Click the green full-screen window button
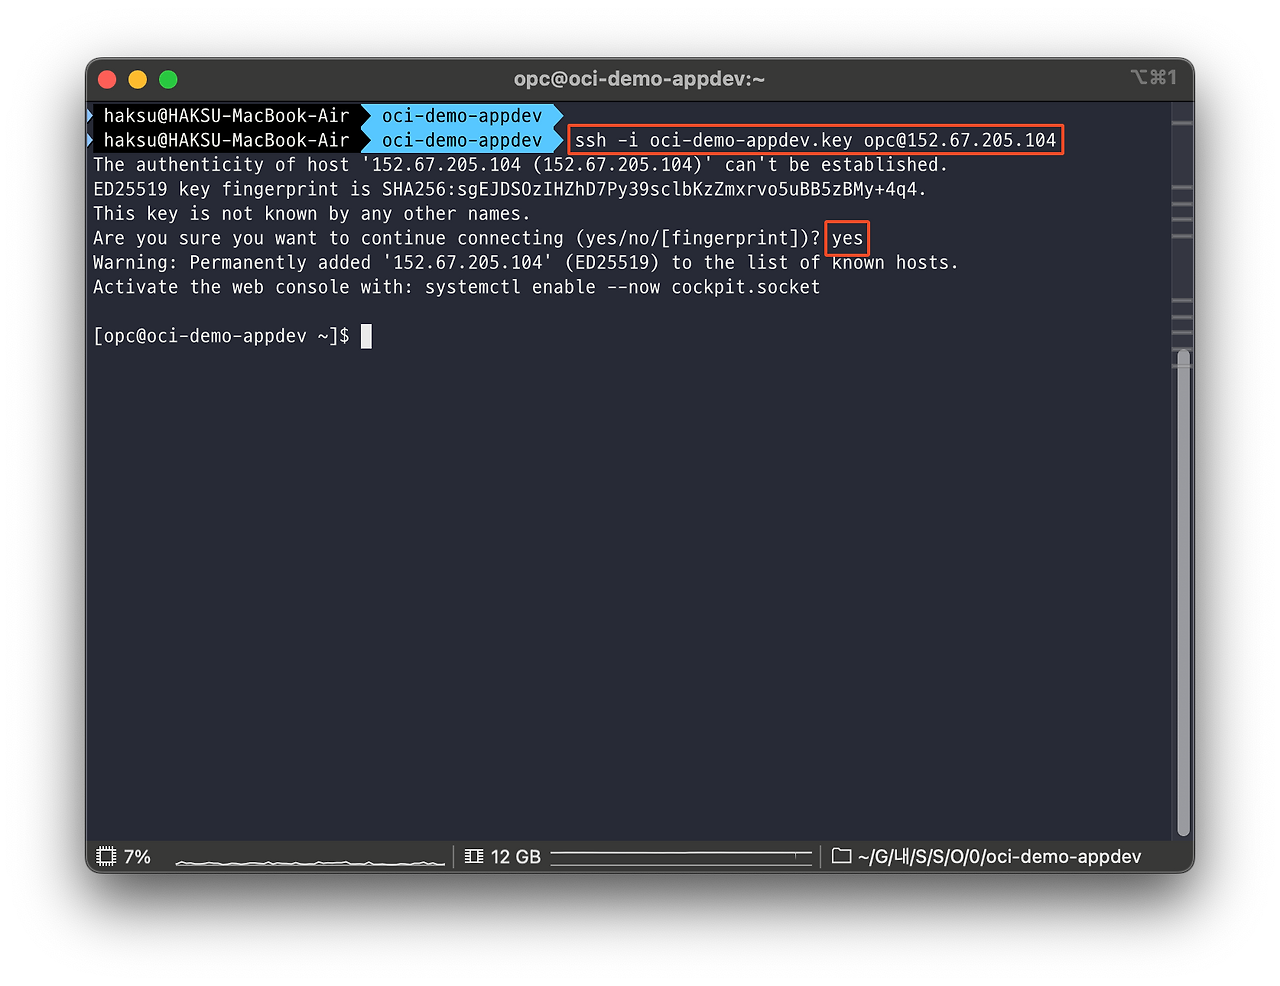Image resolution: width=1280 pixels, height=986 pixels. 168,79
